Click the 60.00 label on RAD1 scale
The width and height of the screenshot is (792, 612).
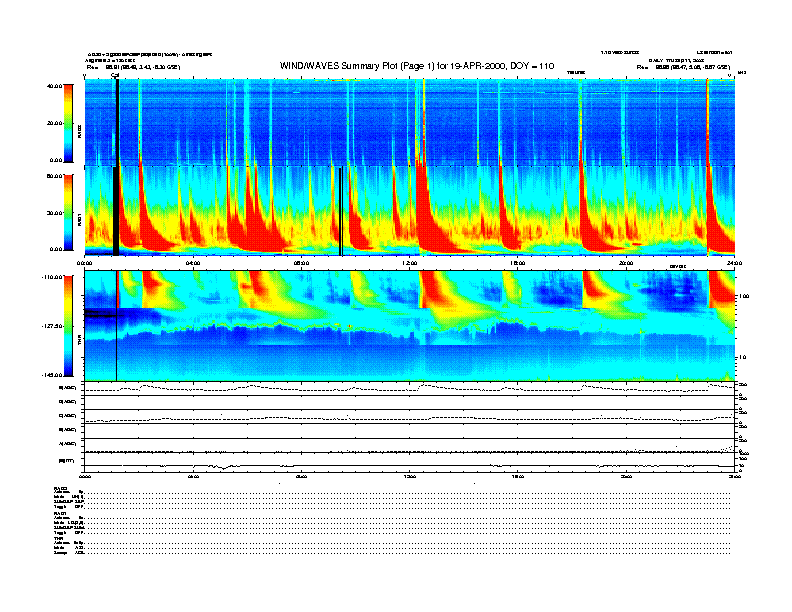[54, 176]
